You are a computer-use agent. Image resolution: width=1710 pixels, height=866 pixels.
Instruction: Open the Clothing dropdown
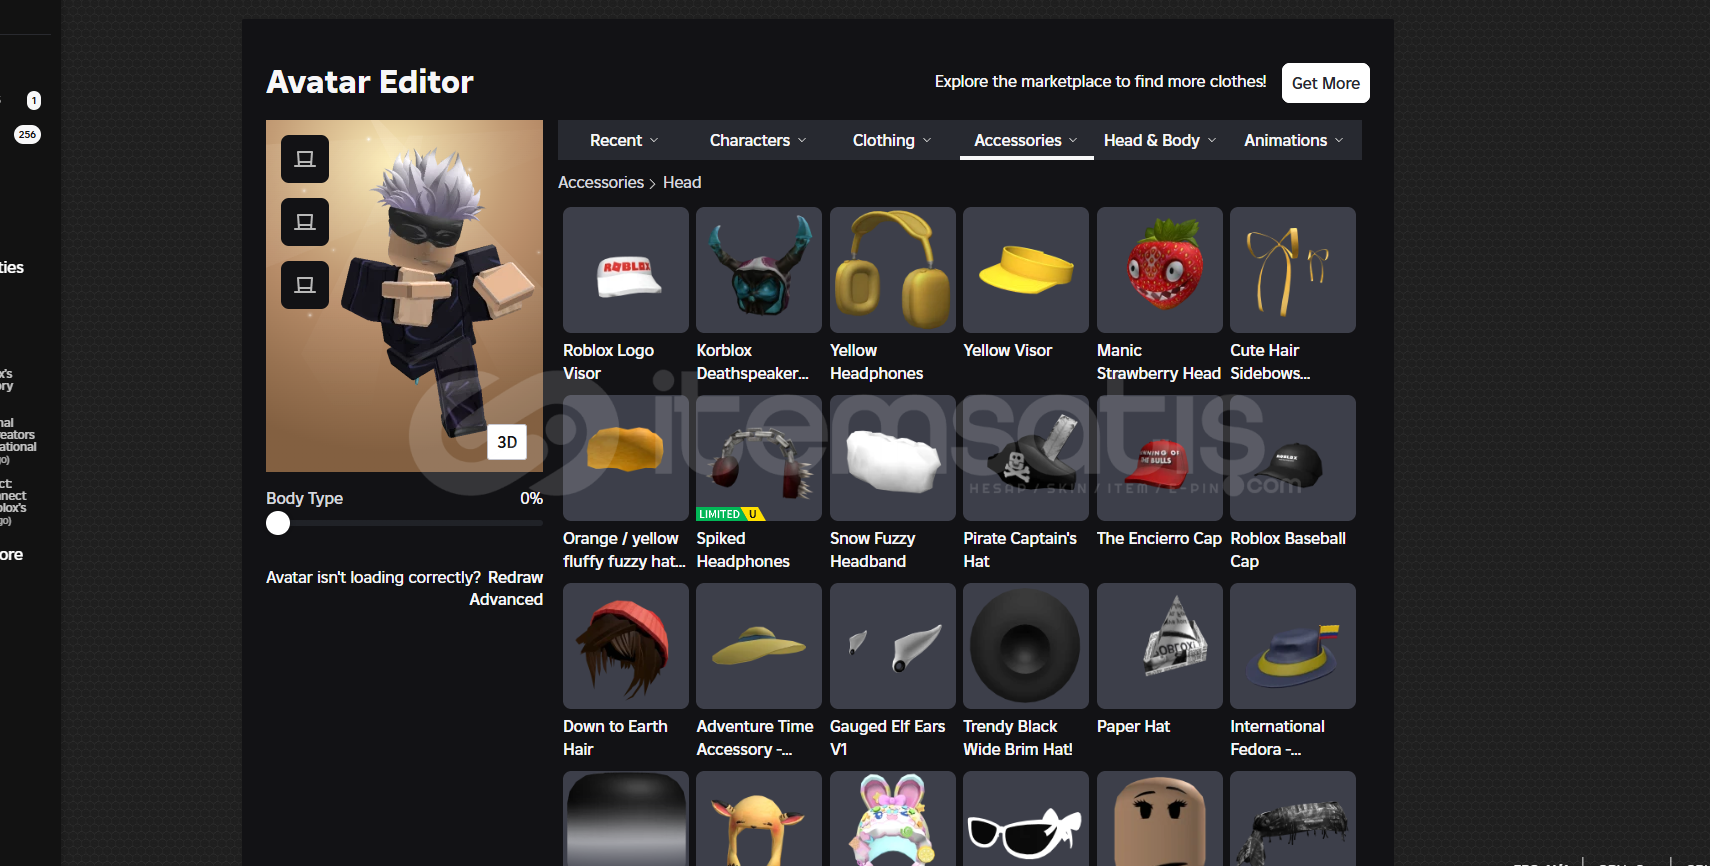coord(892,140)
